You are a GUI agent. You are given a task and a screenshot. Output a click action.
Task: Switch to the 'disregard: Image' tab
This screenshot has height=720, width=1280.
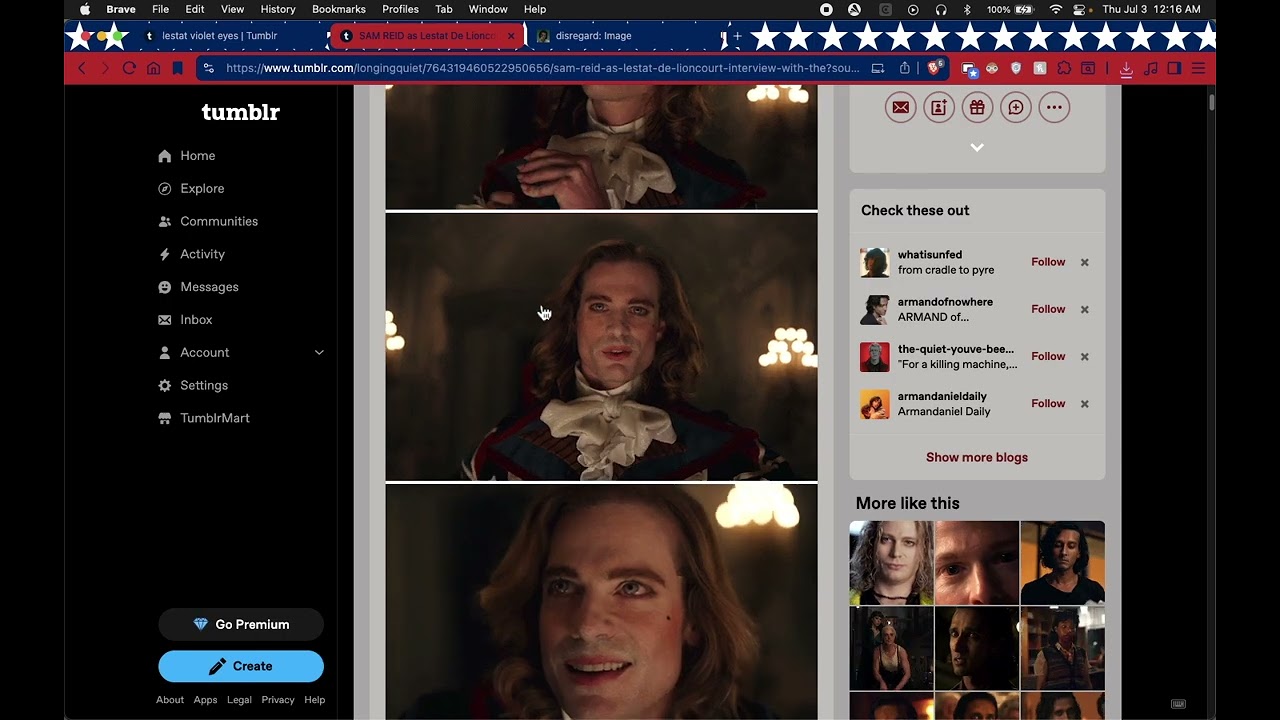pyautogui.click(x=625, y=36)
